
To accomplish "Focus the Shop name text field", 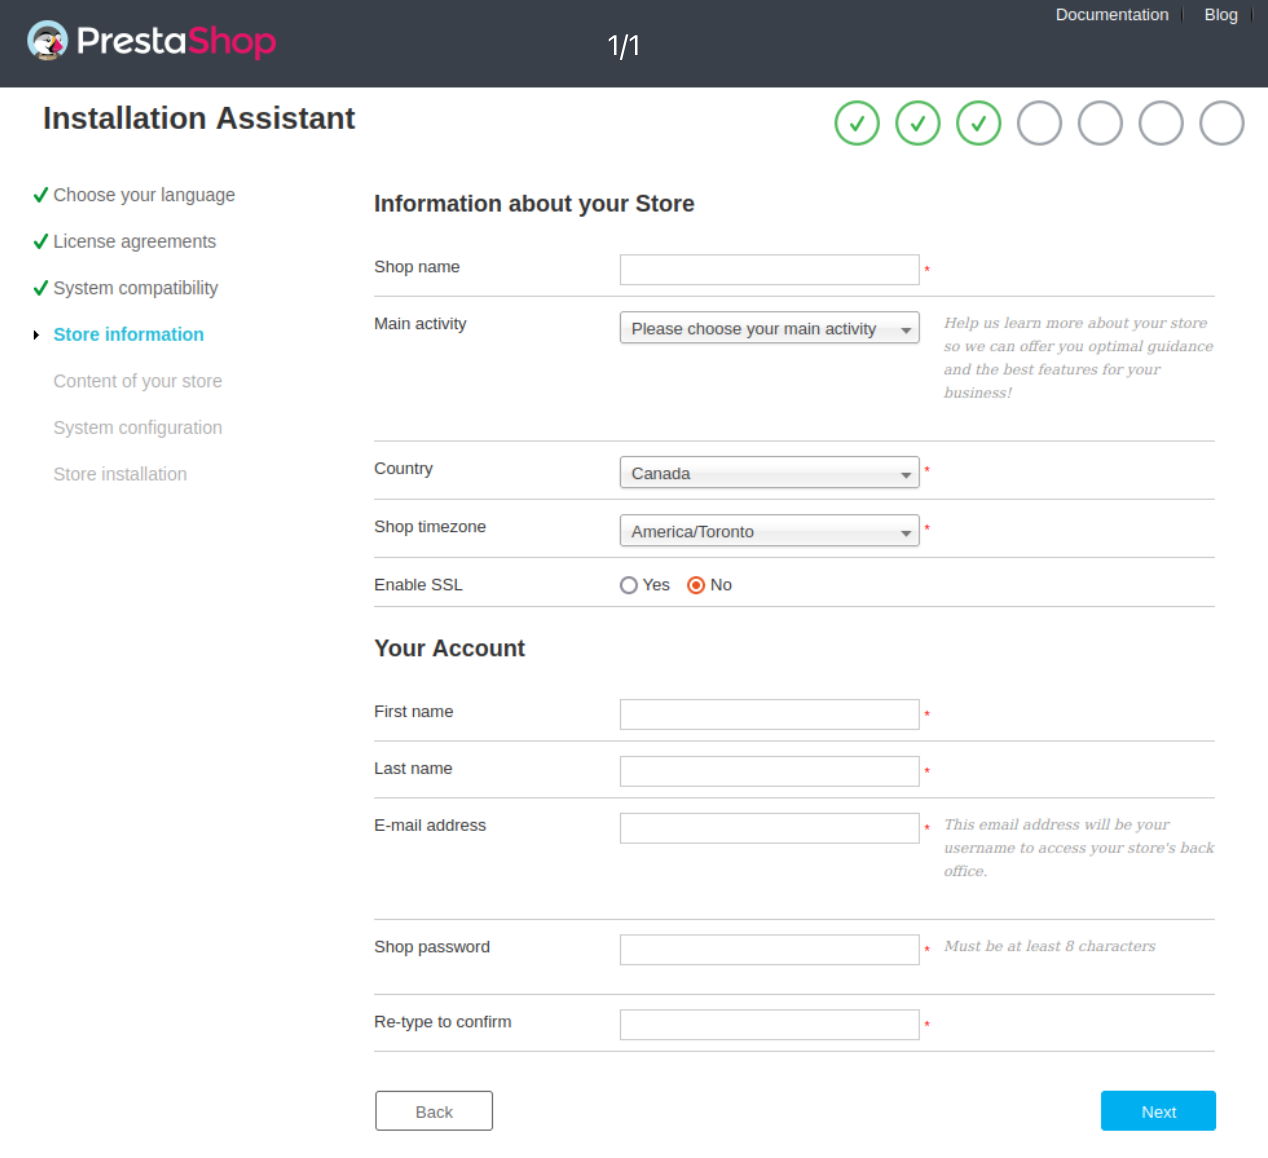I will [x=769, y=270].
